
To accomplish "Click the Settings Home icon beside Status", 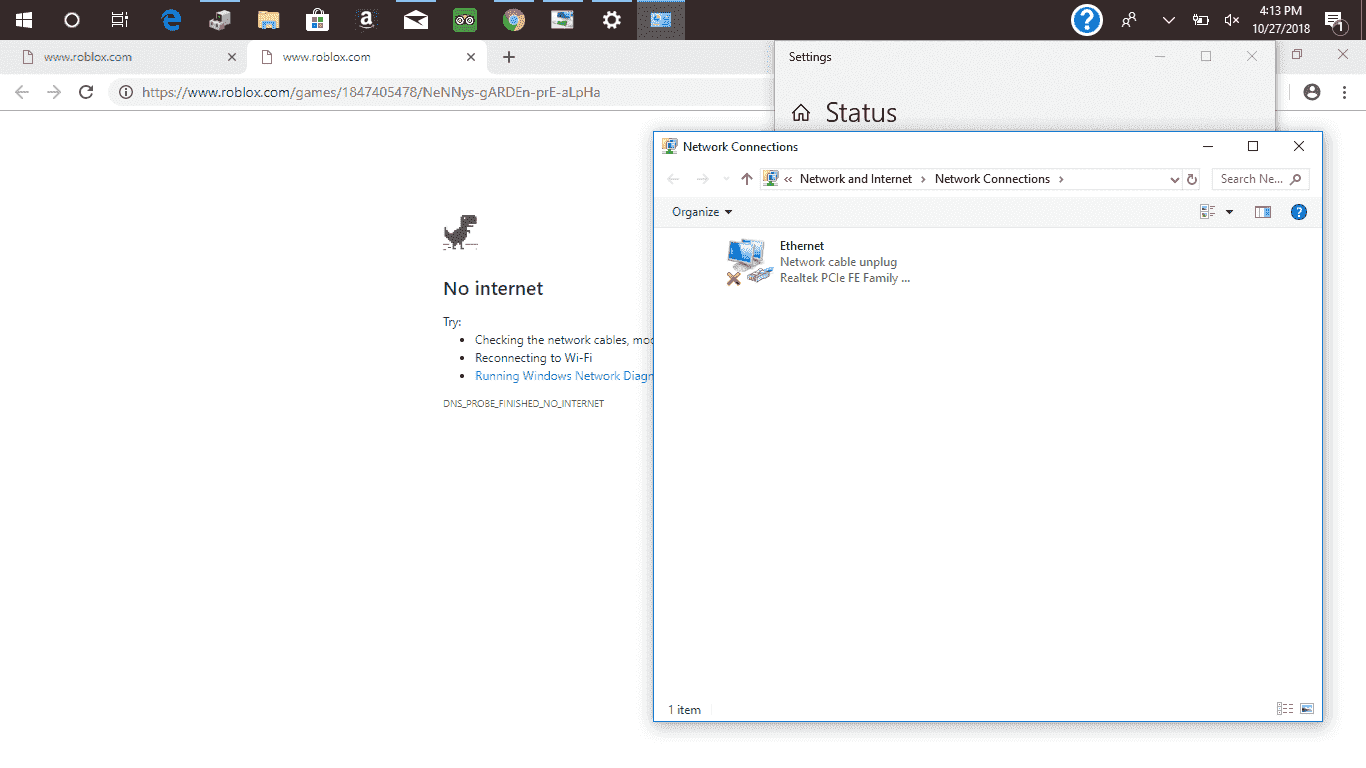I will 801,114.
